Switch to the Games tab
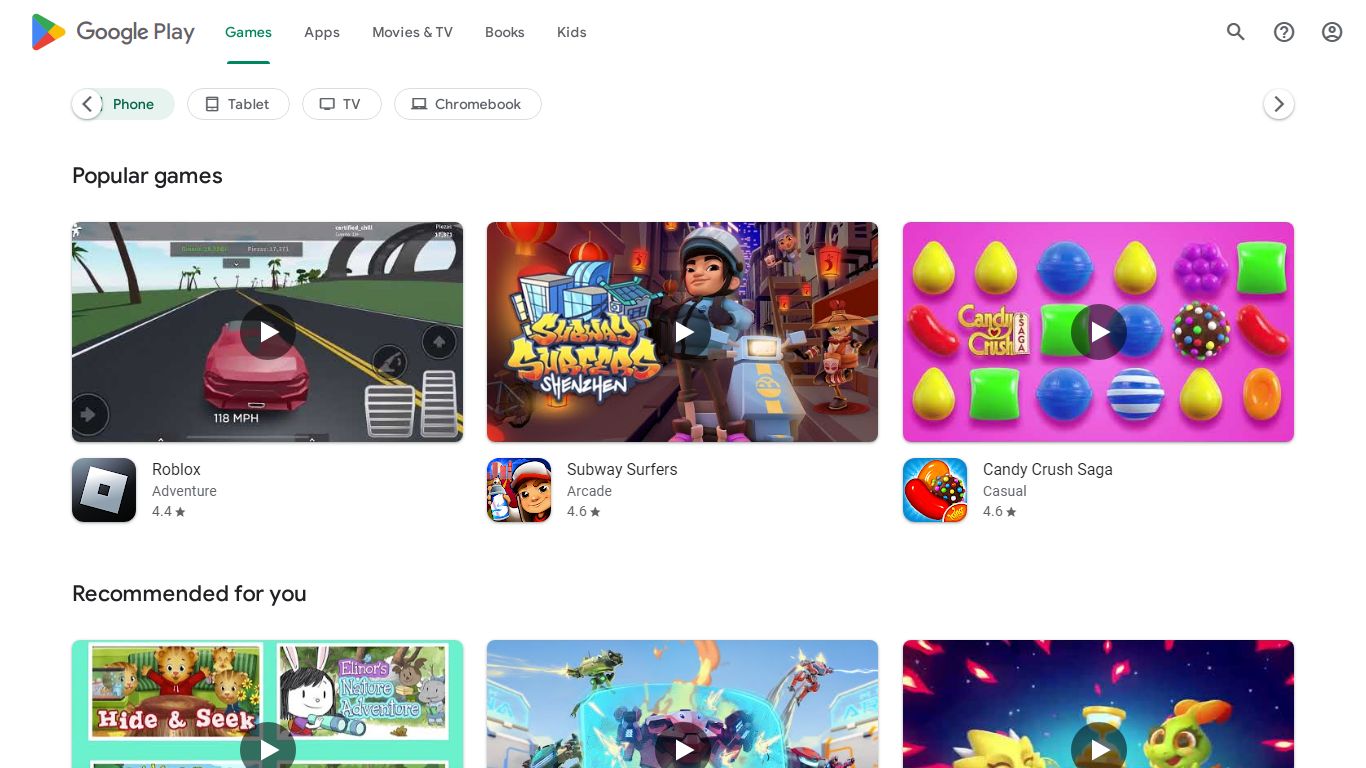The height and width of the screenshot is (768, 1366). (x=248, y=32)
